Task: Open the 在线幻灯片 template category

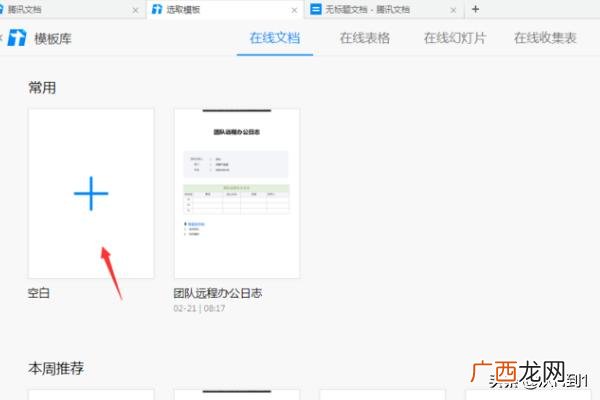Action: coord(455,38)
